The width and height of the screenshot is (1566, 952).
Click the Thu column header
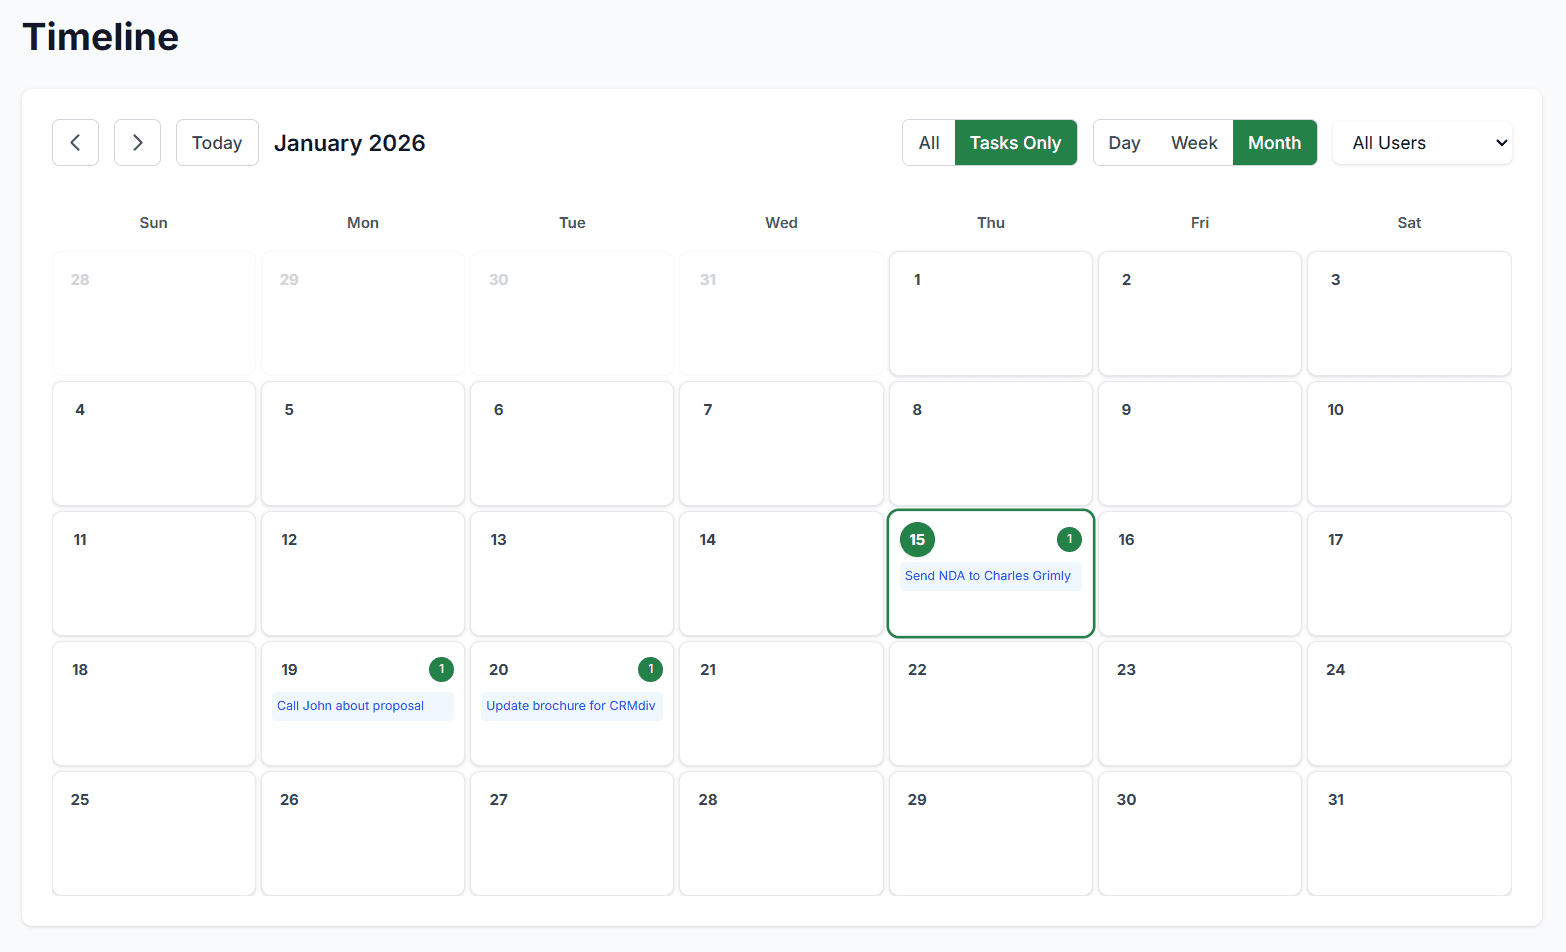(x=990, y=222)
